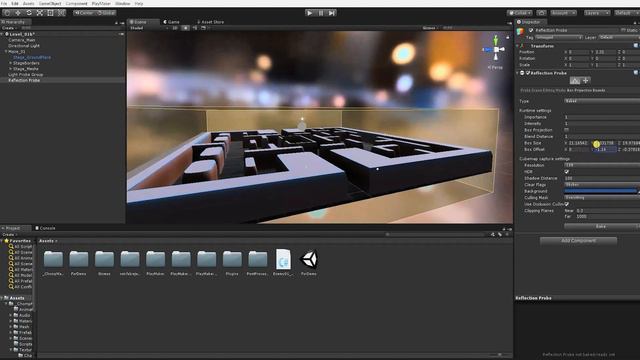Select Camera_Main in Hierarchy
Image resolution: width=640 pixels, height=360 pixels.
pyautogui.click(x=22, y=40)
